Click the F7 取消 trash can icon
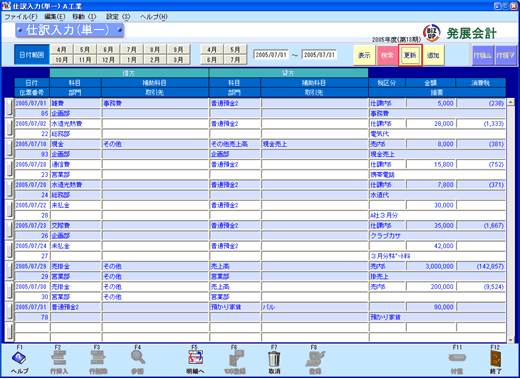 (x=274, y=359)
